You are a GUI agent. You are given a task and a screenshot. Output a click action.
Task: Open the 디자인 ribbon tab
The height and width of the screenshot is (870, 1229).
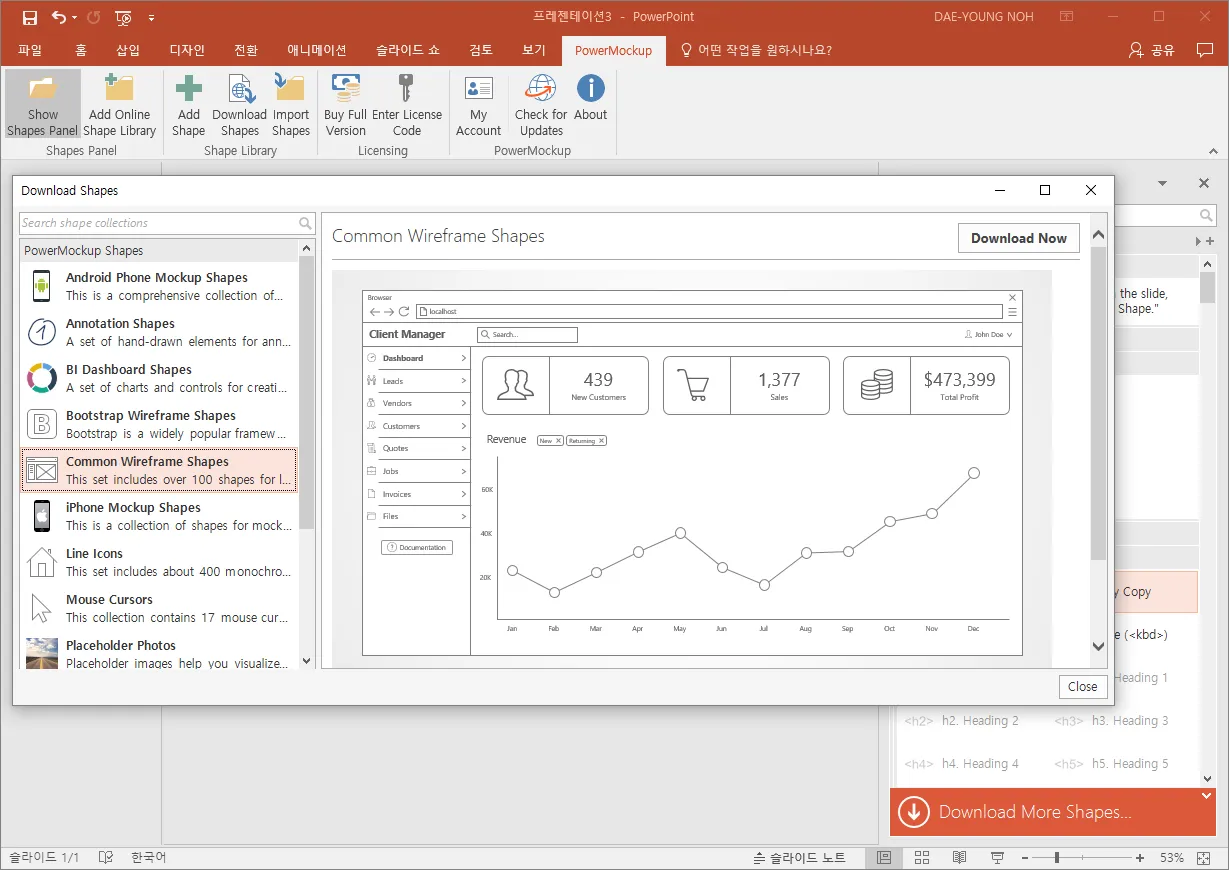pos(187,50)
